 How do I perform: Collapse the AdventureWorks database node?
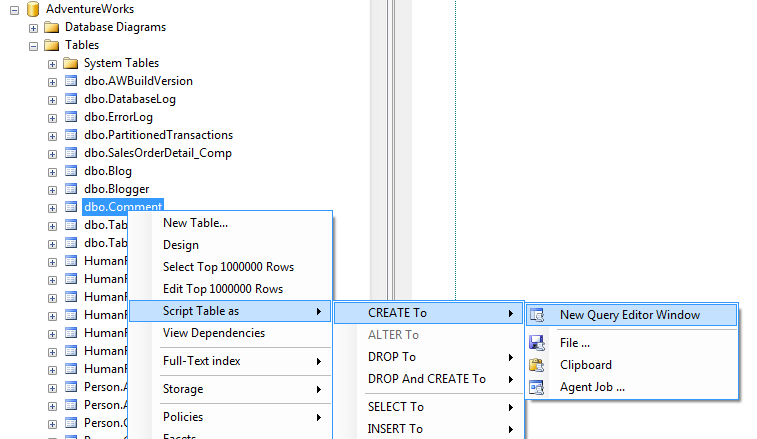[14, 10]
